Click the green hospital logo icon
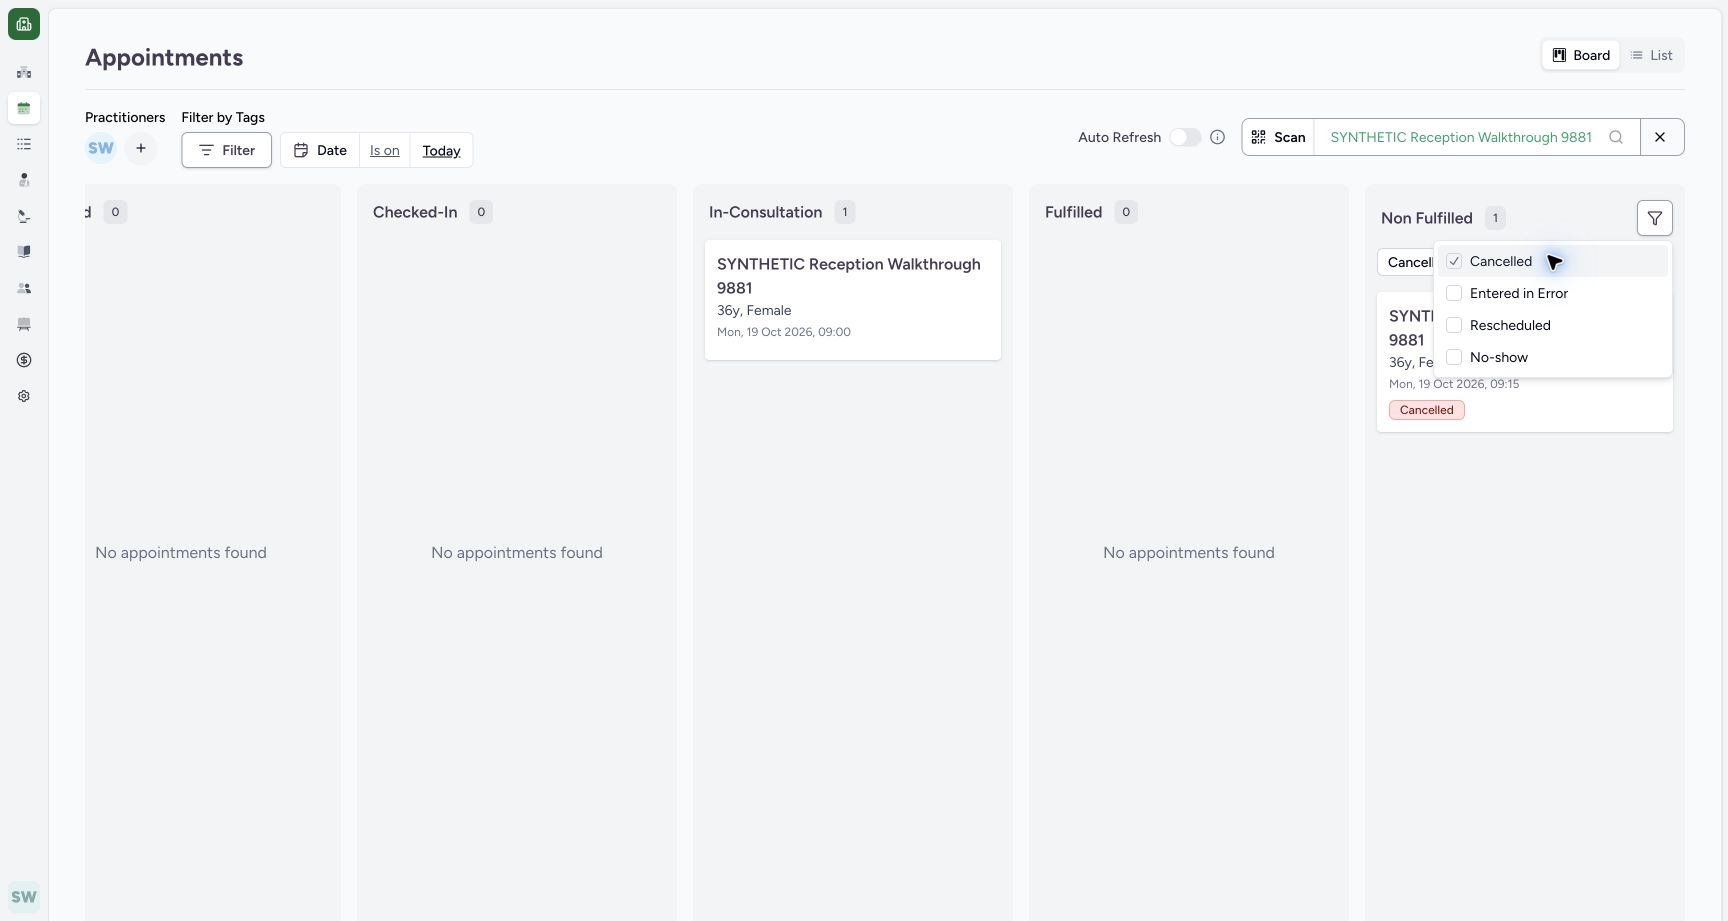This screenshot has width=1728, height=921. [x=24, y=24]
